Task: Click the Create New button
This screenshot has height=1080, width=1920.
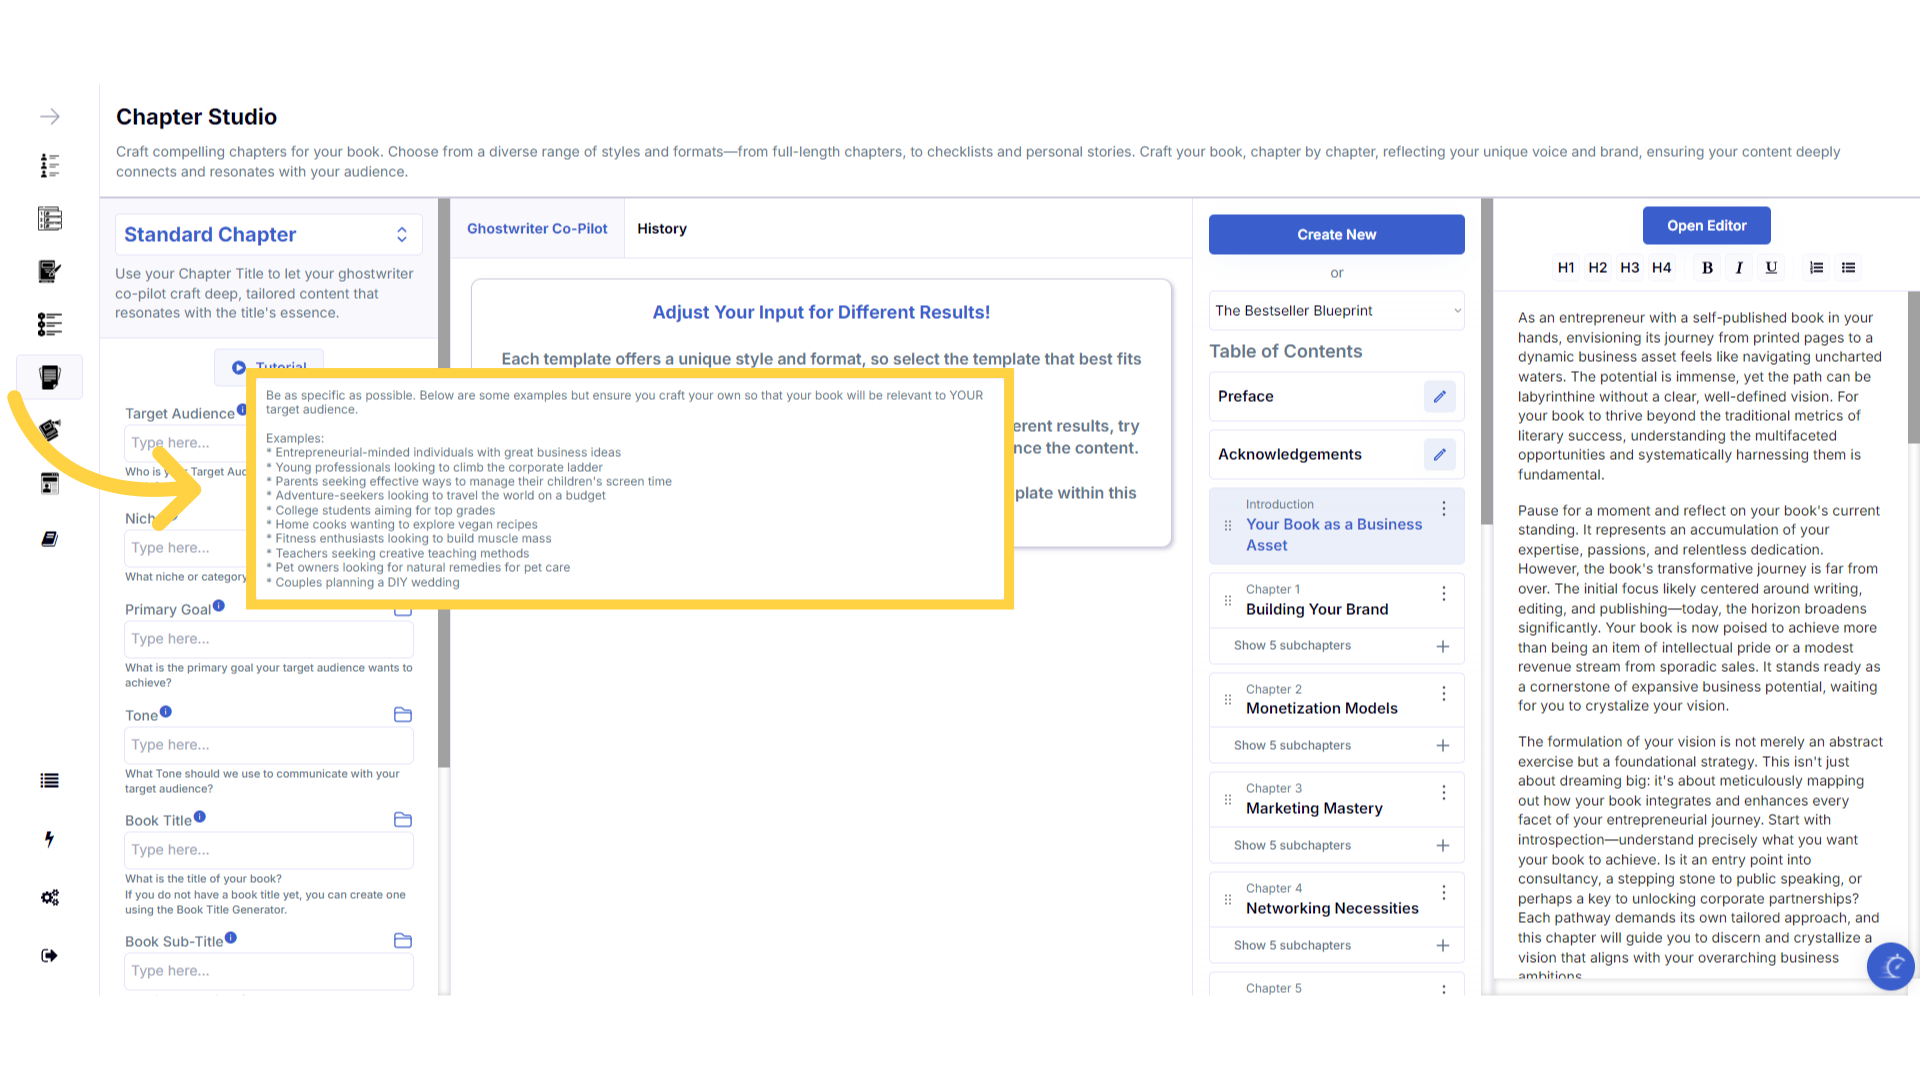Action: (1336, 234)
